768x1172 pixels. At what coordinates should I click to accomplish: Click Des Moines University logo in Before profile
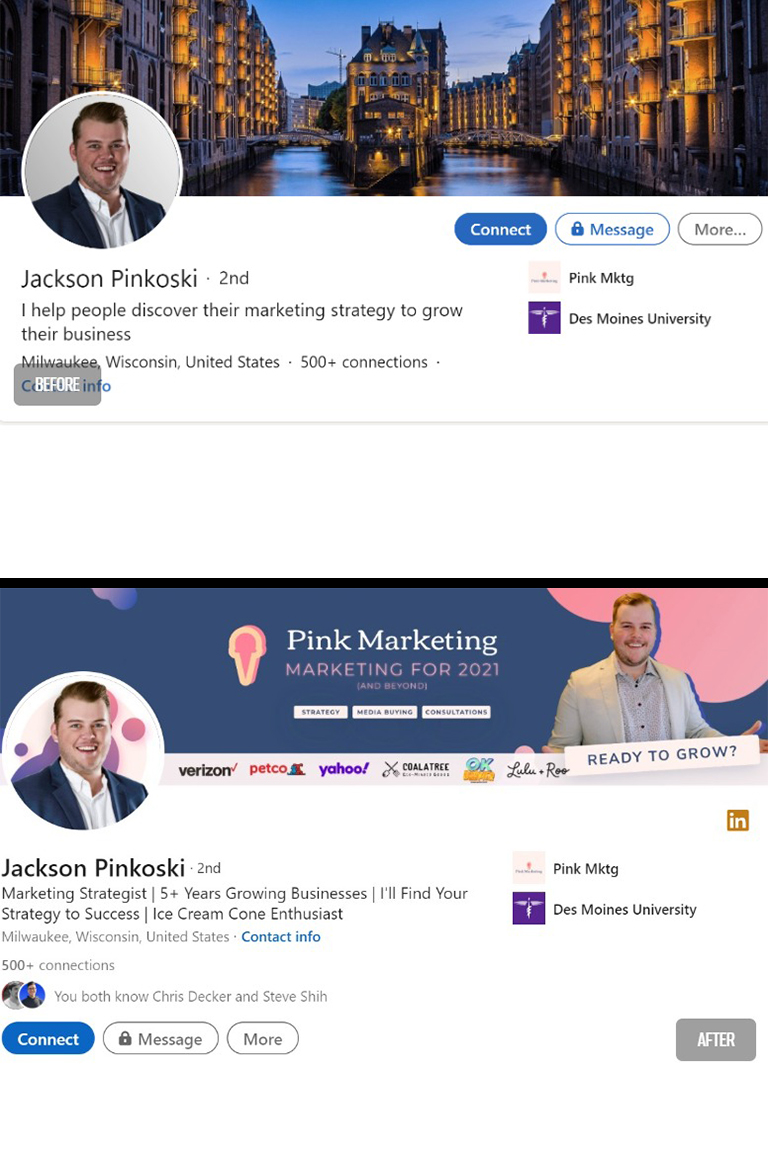544,318
